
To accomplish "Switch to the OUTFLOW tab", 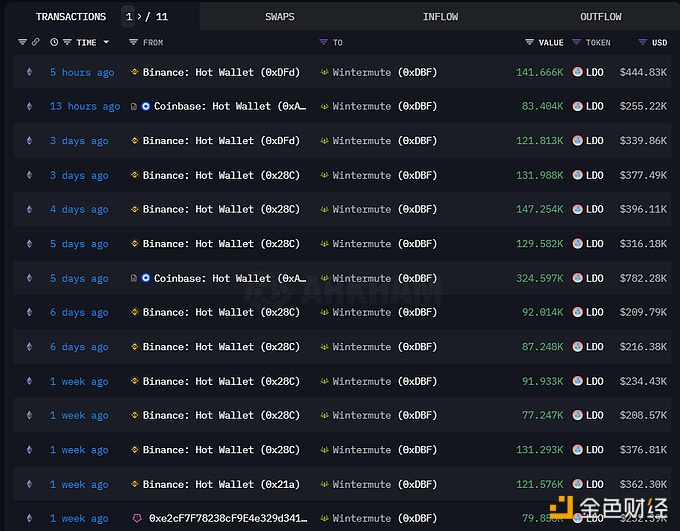I will click(x=601, y=17).
